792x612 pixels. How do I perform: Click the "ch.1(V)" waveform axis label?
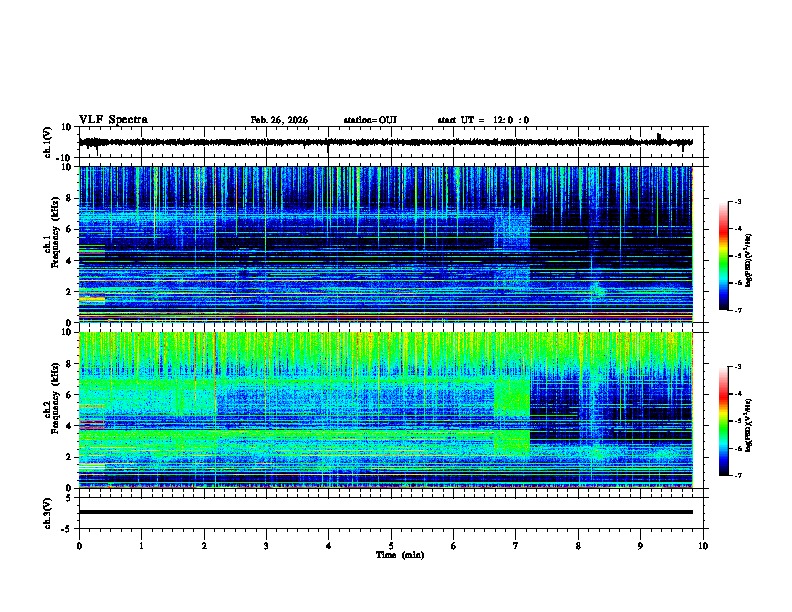tap(48, 142)
